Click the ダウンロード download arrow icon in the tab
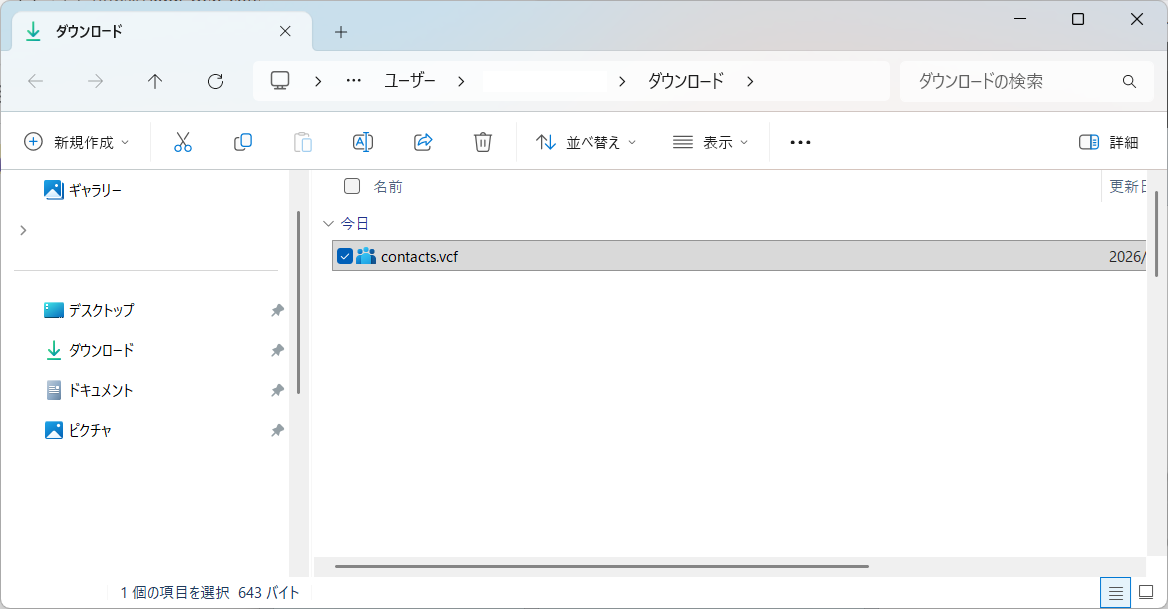The image size is (1168, 609). tap(33, 31)
